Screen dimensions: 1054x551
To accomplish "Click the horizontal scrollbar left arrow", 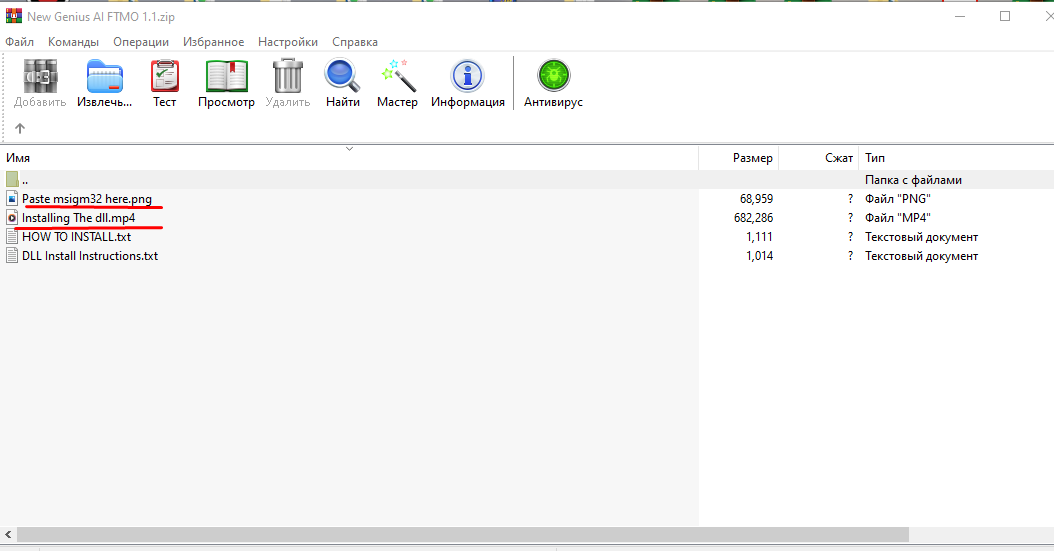I will (8, 535).
